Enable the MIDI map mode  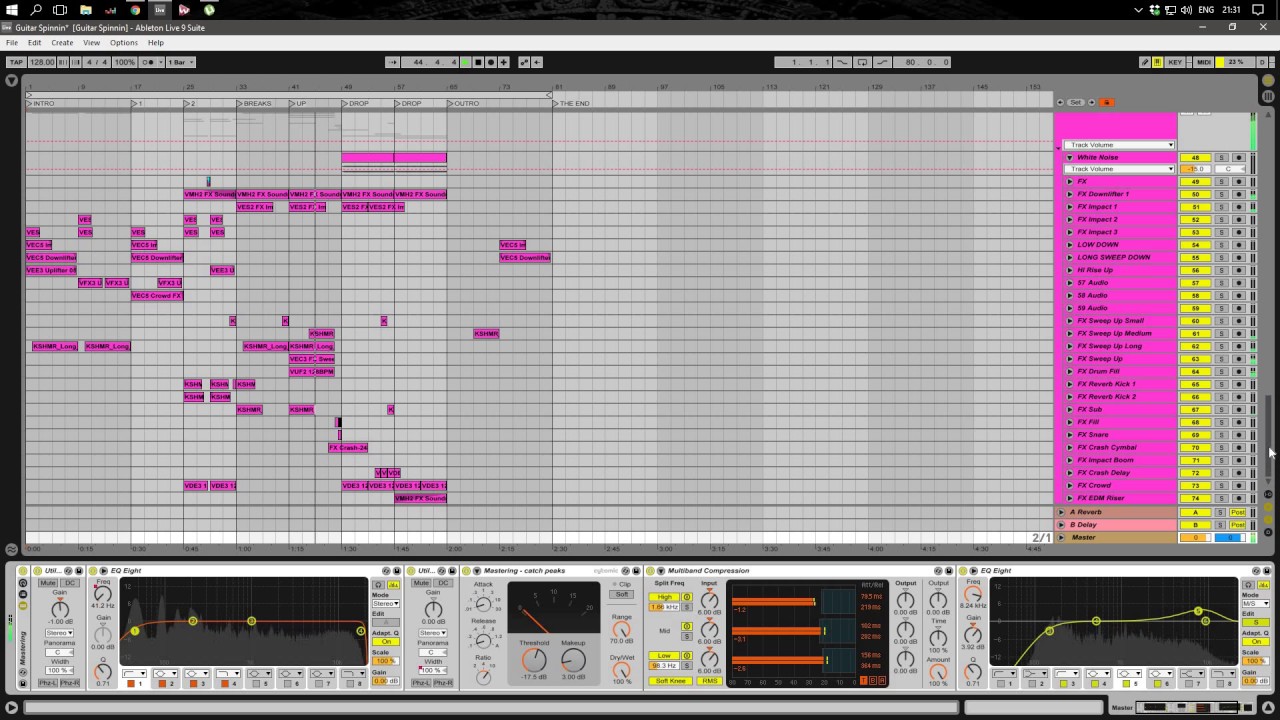[x=1204, y=62]
